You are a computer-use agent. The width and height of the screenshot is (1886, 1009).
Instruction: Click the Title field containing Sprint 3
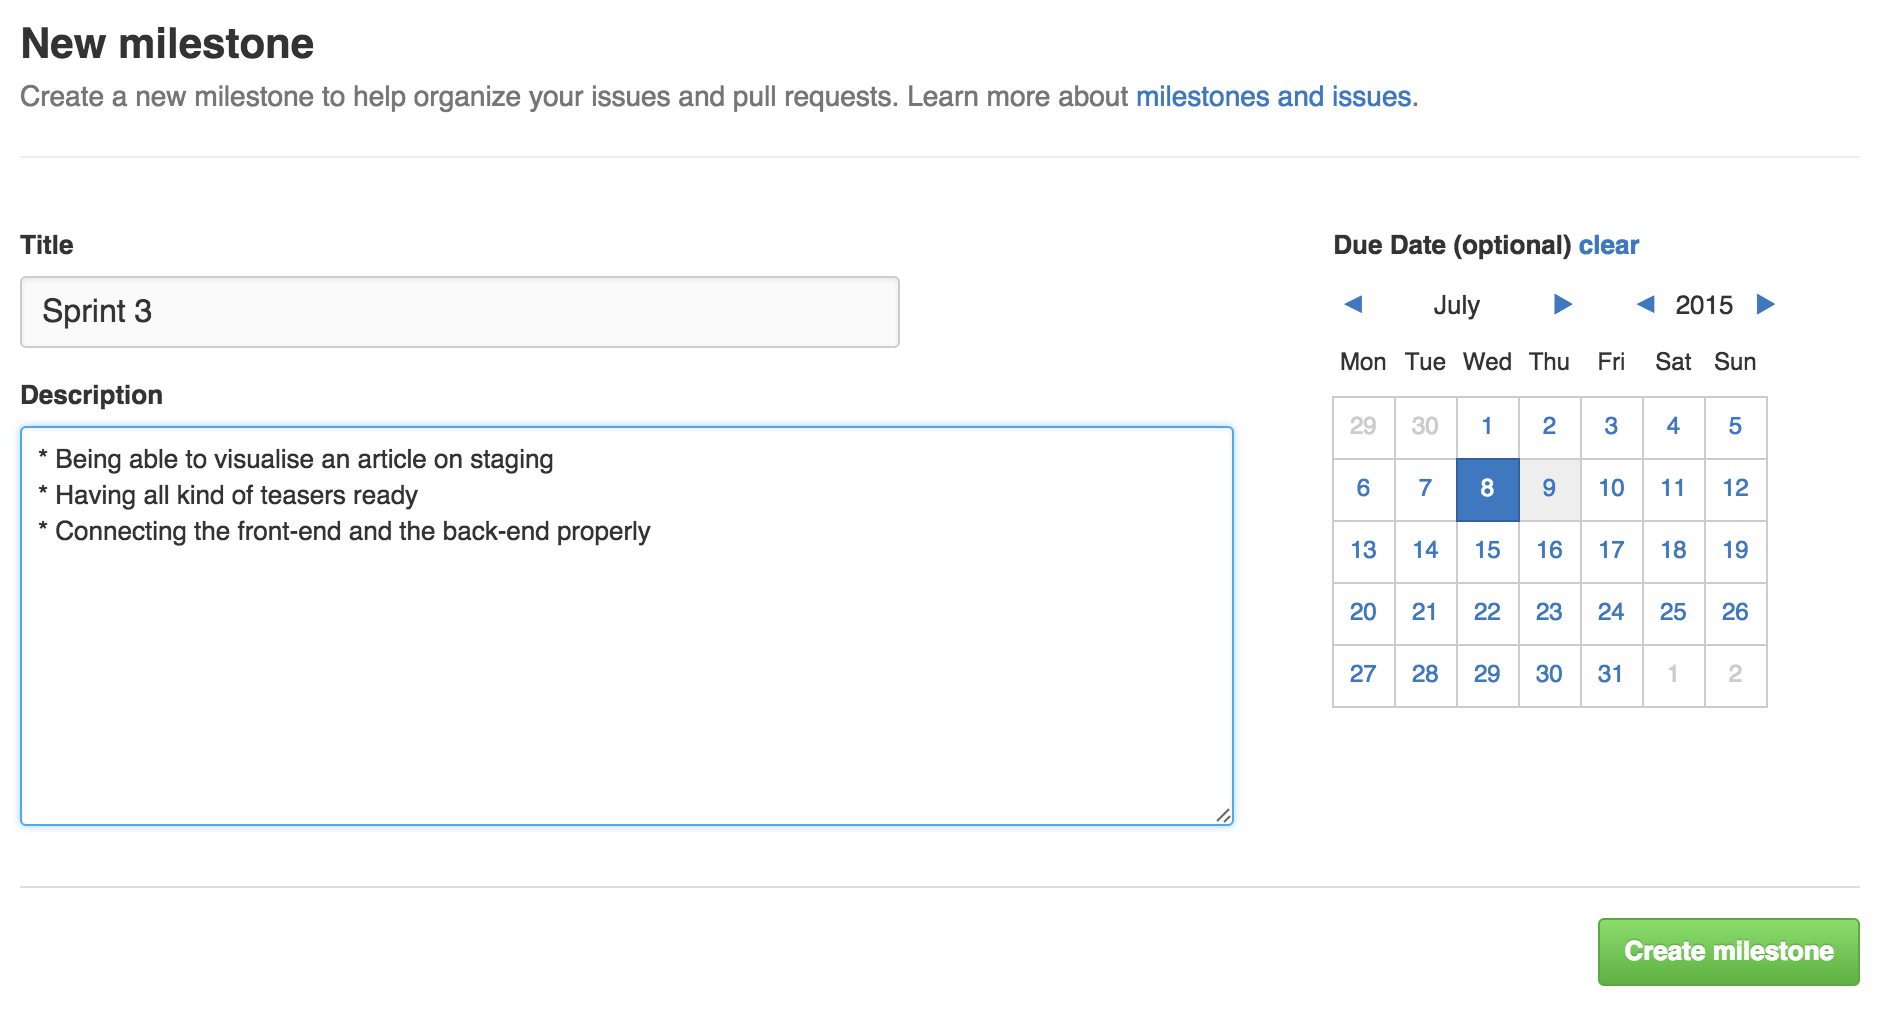click(x=459, y=312)
